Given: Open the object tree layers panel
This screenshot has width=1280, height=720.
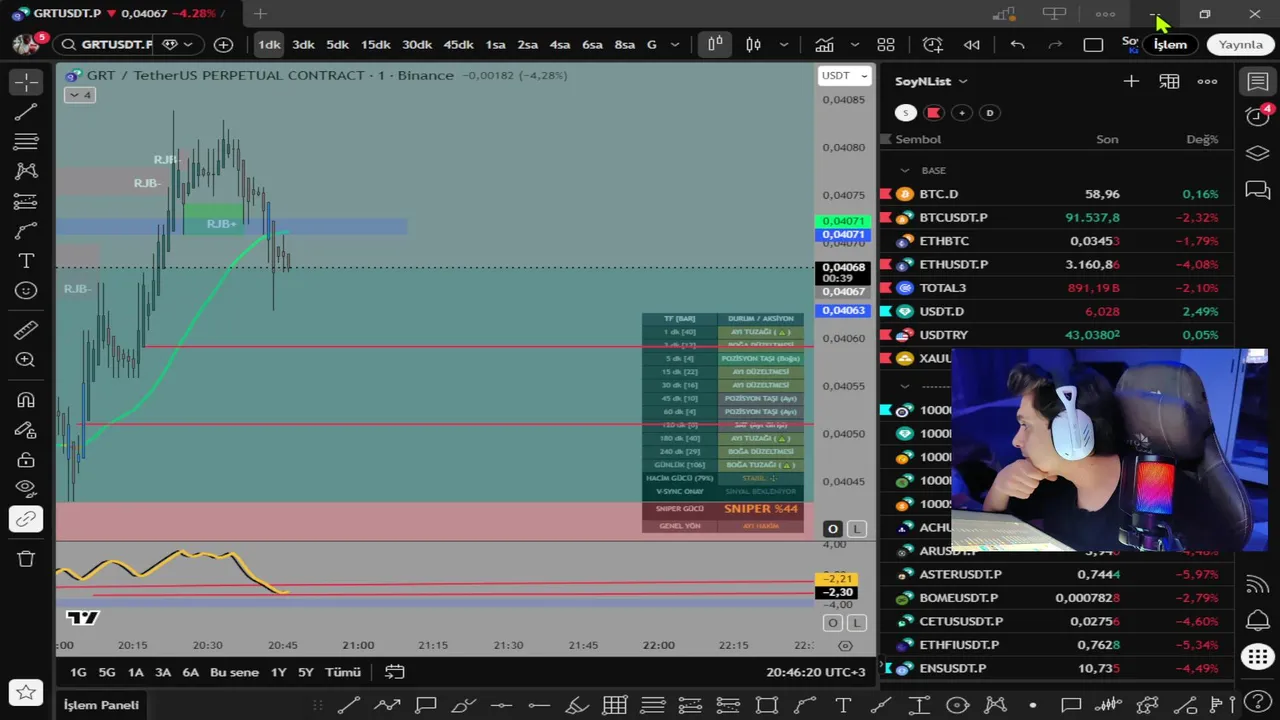Looking at the screenshot, I should pyautogui.click(x=1258, y=153).
